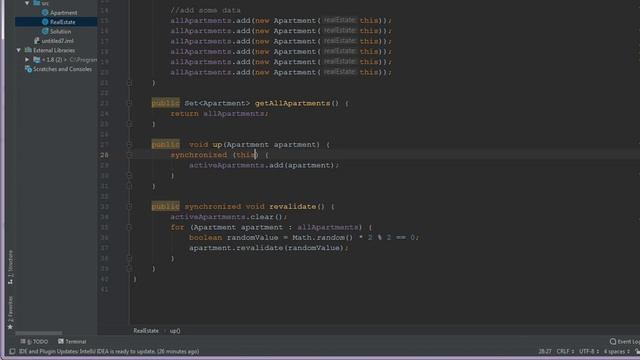Click the External Libraries icon
This screenshot has width=640, height=360.
28,50
